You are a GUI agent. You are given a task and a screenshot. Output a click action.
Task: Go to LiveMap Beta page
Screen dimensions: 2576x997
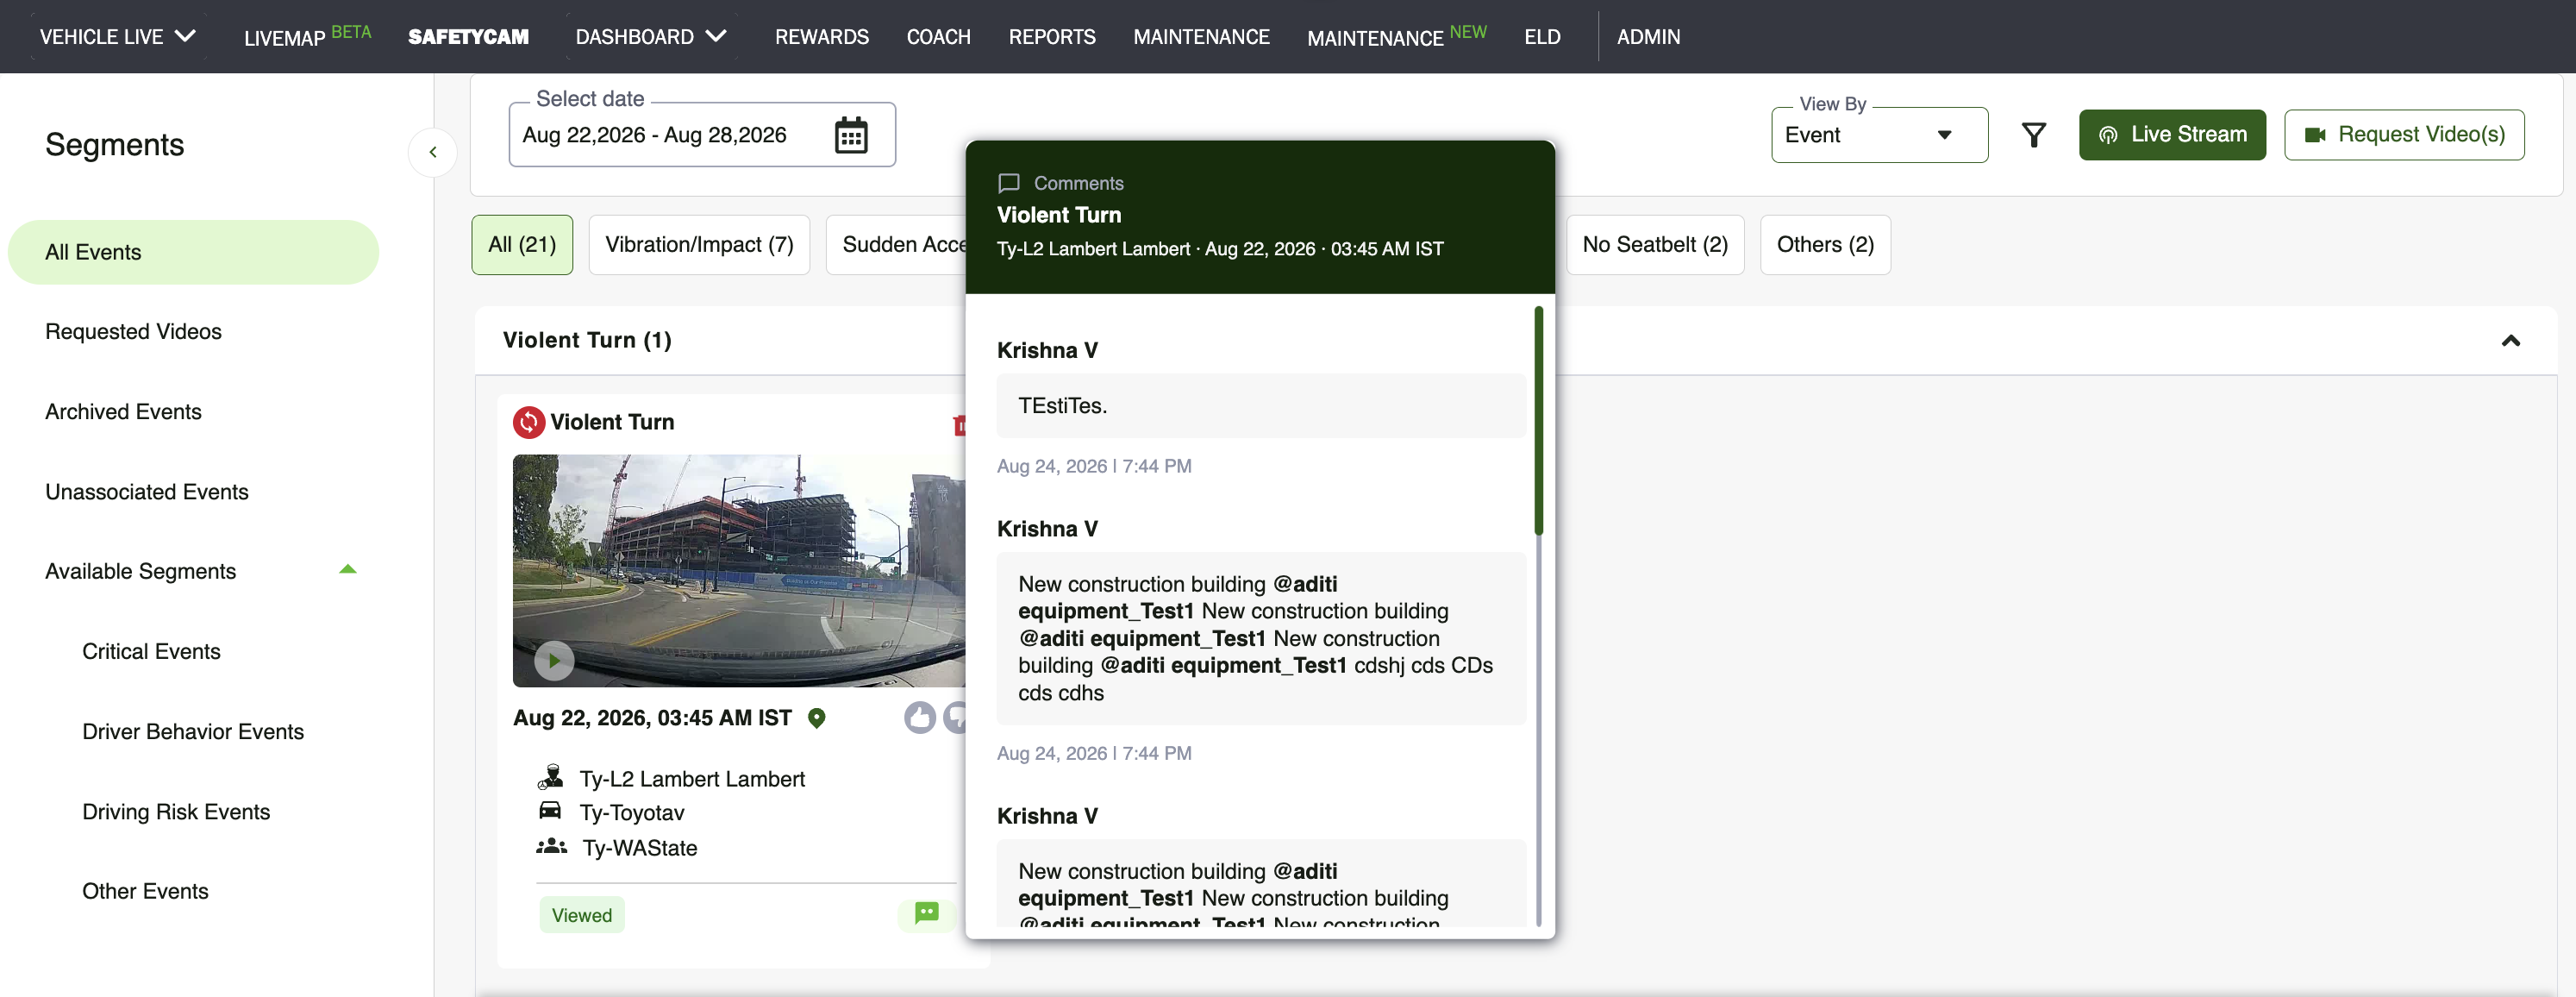(x=307, y=36)
